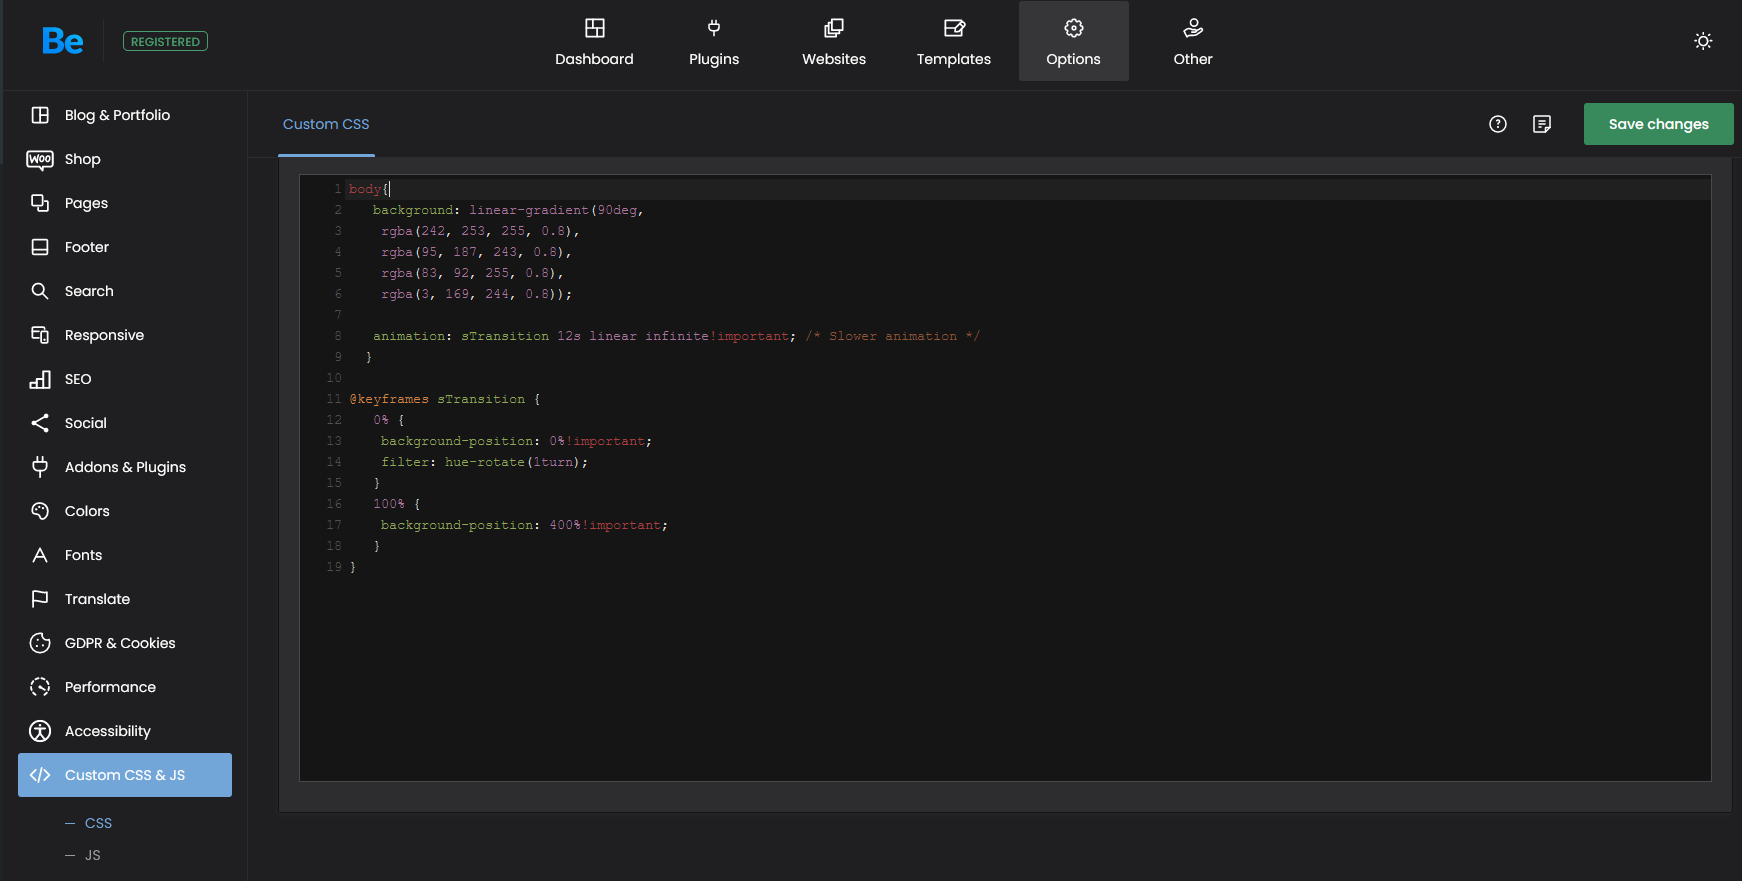Open the Templates tab
This screenshot has height=881, width=1742.
pos(954,41)
